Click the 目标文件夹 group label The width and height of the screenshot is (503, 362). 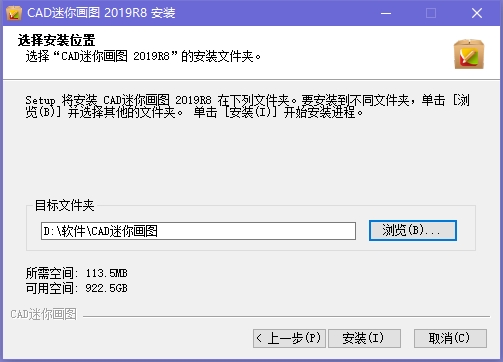coord(65,205)
